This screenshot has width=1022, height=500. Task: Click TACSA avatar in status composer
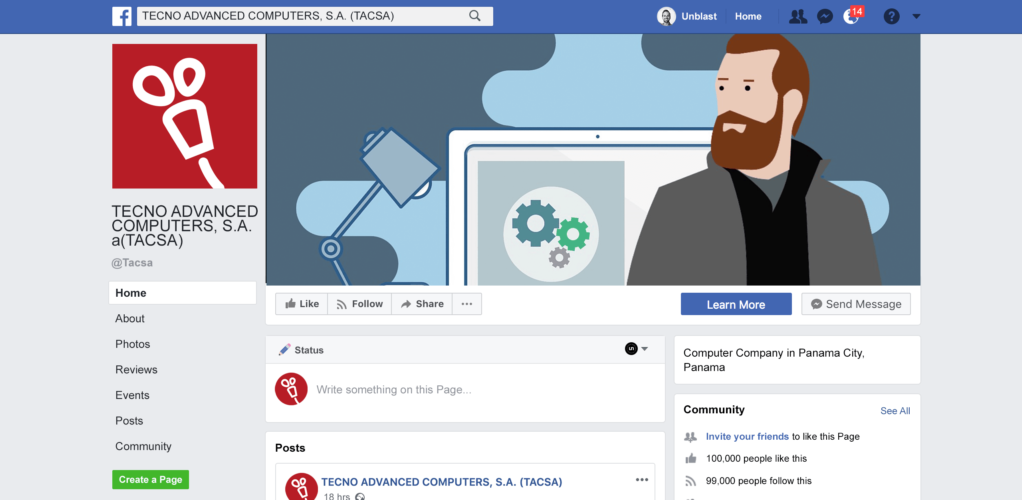[x=291, y=389]
